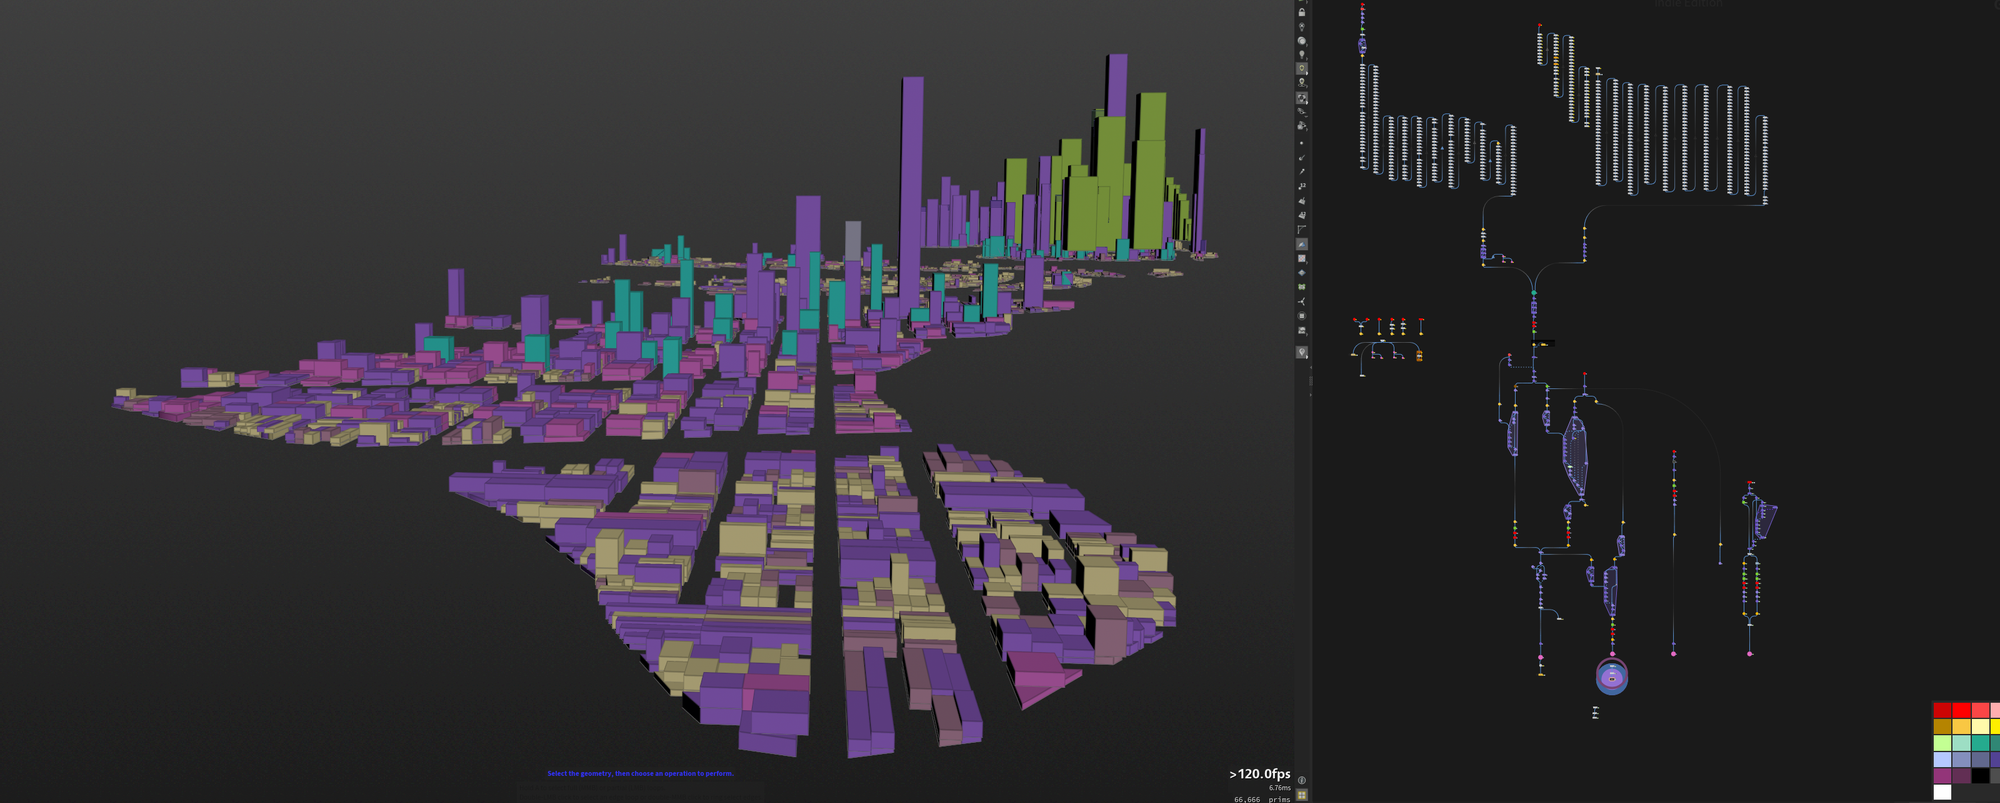Pick the brown ochre color swatch
The height and width of the screenshot is (803, 2000).
[1942, 726]
